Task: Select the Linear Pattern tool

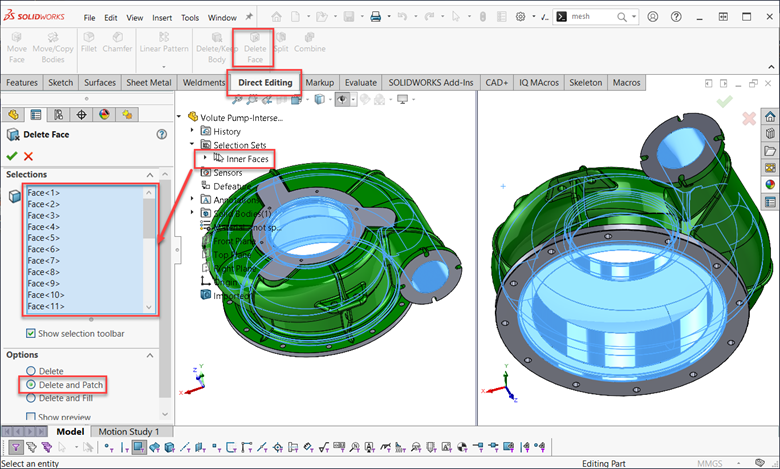Action: point(164,43)
